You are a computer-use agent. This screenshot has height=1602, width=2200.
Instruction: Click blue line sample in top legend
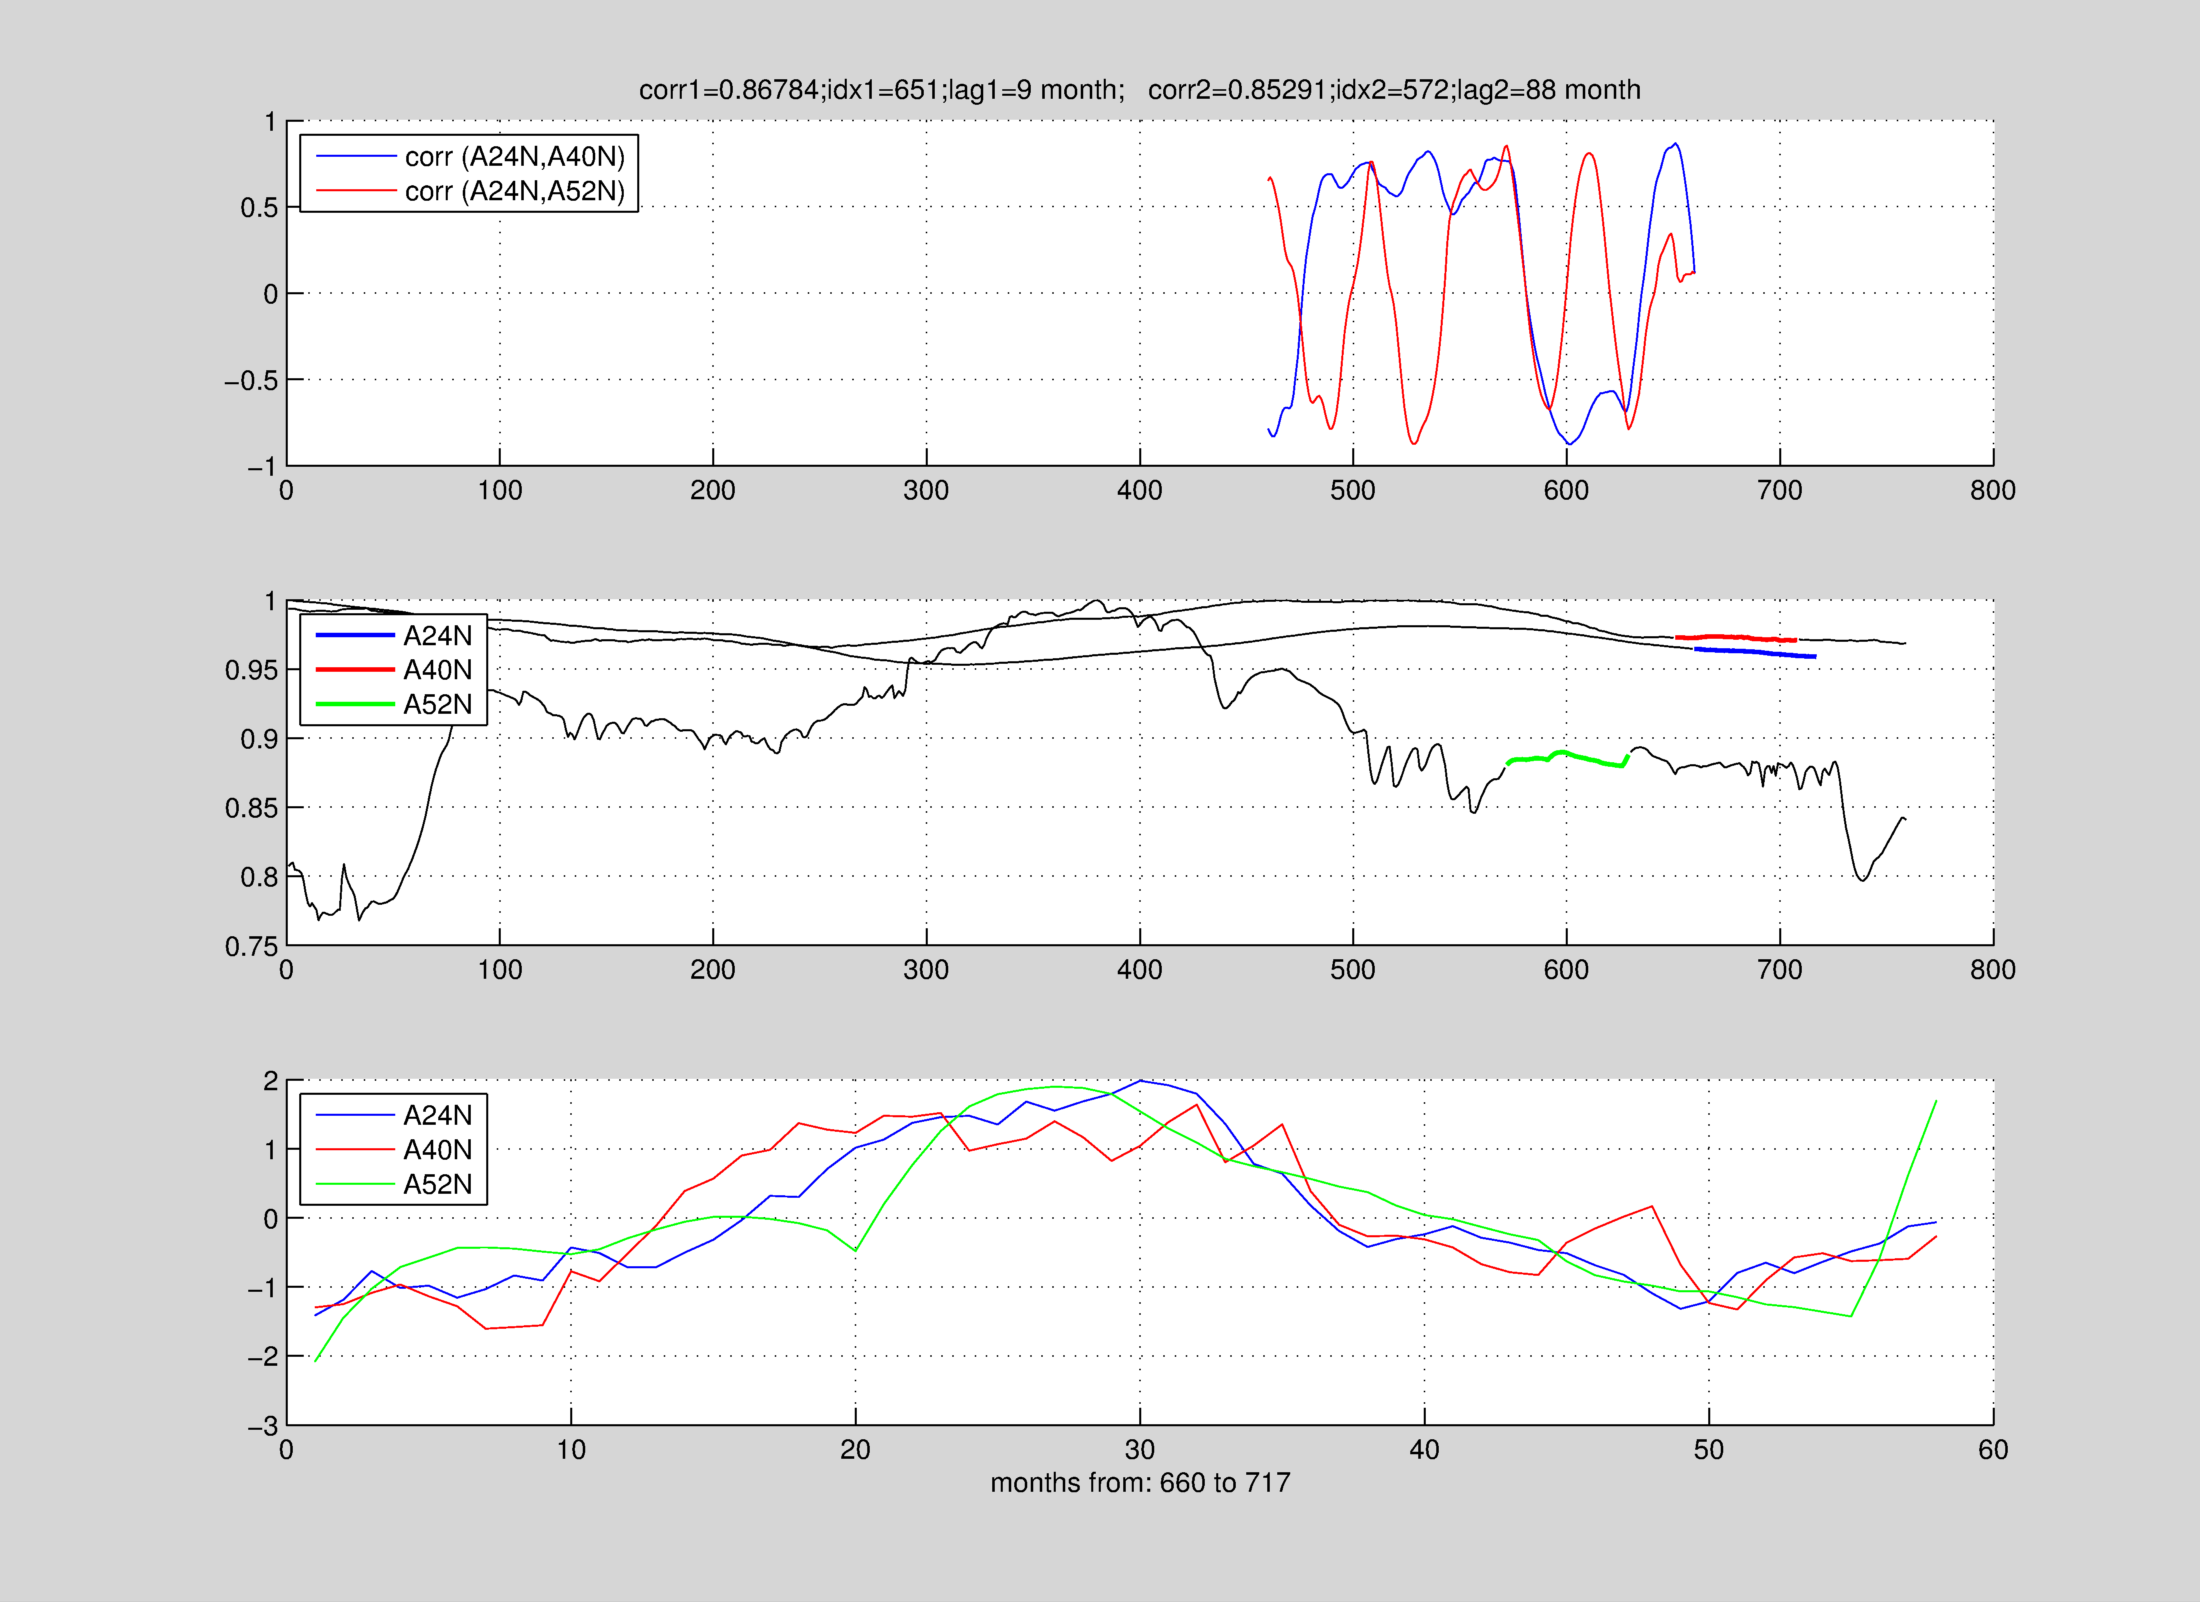coord(356,157)
